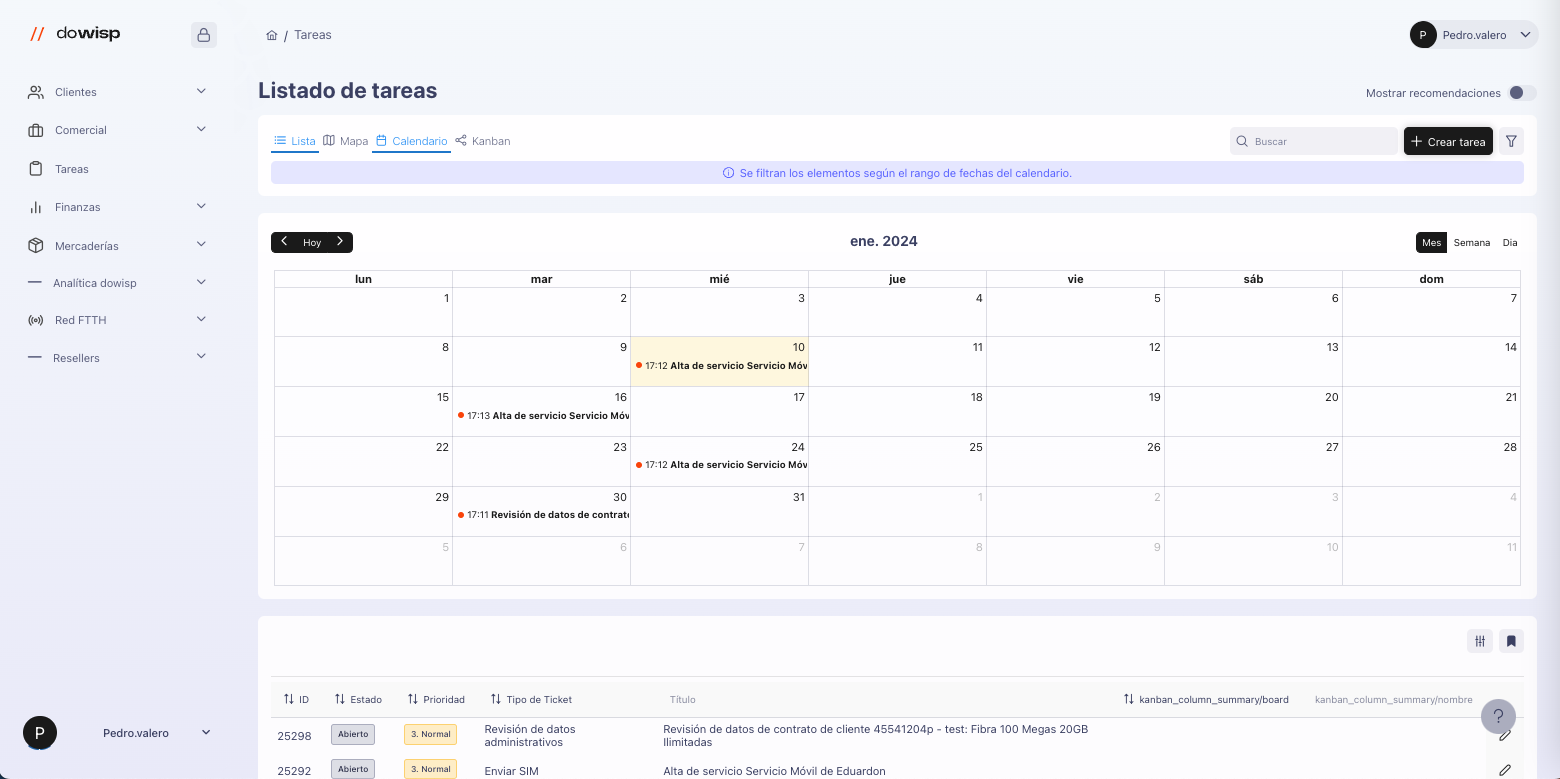Open 17:12 event on January 24

[x=720, y=465]
